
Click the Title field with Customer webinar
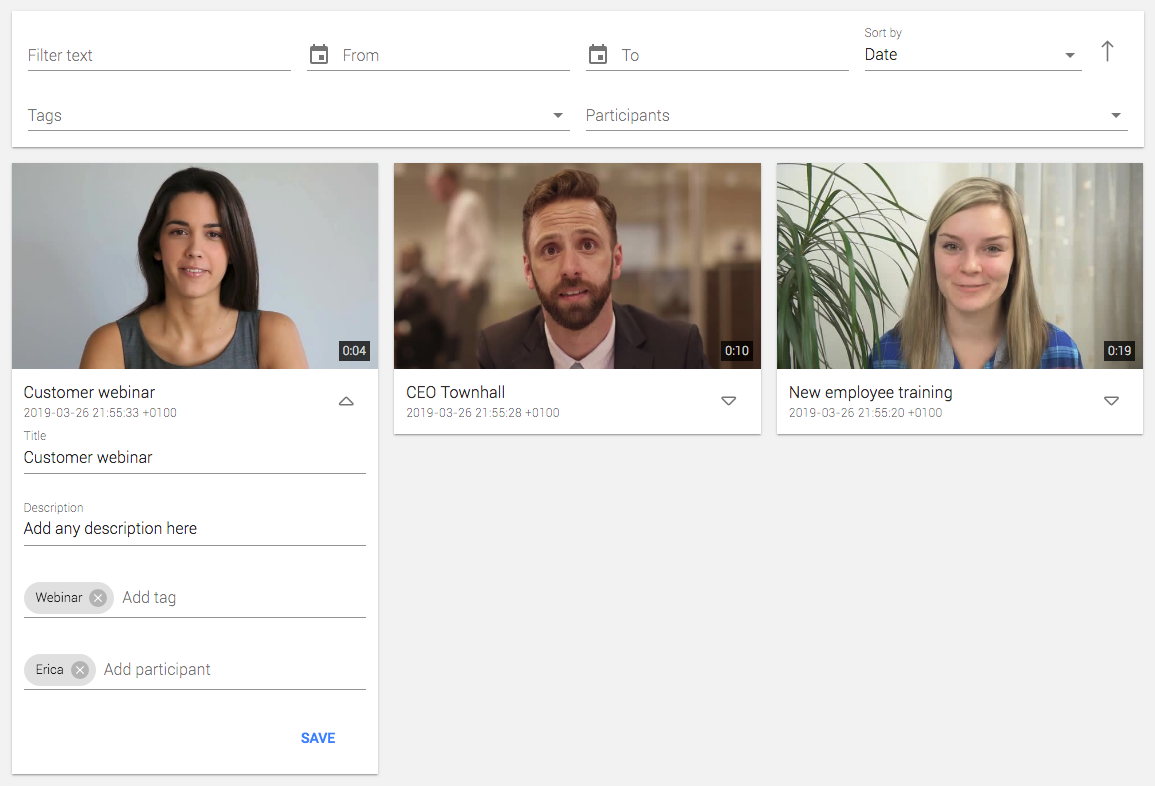pos(194,458)
